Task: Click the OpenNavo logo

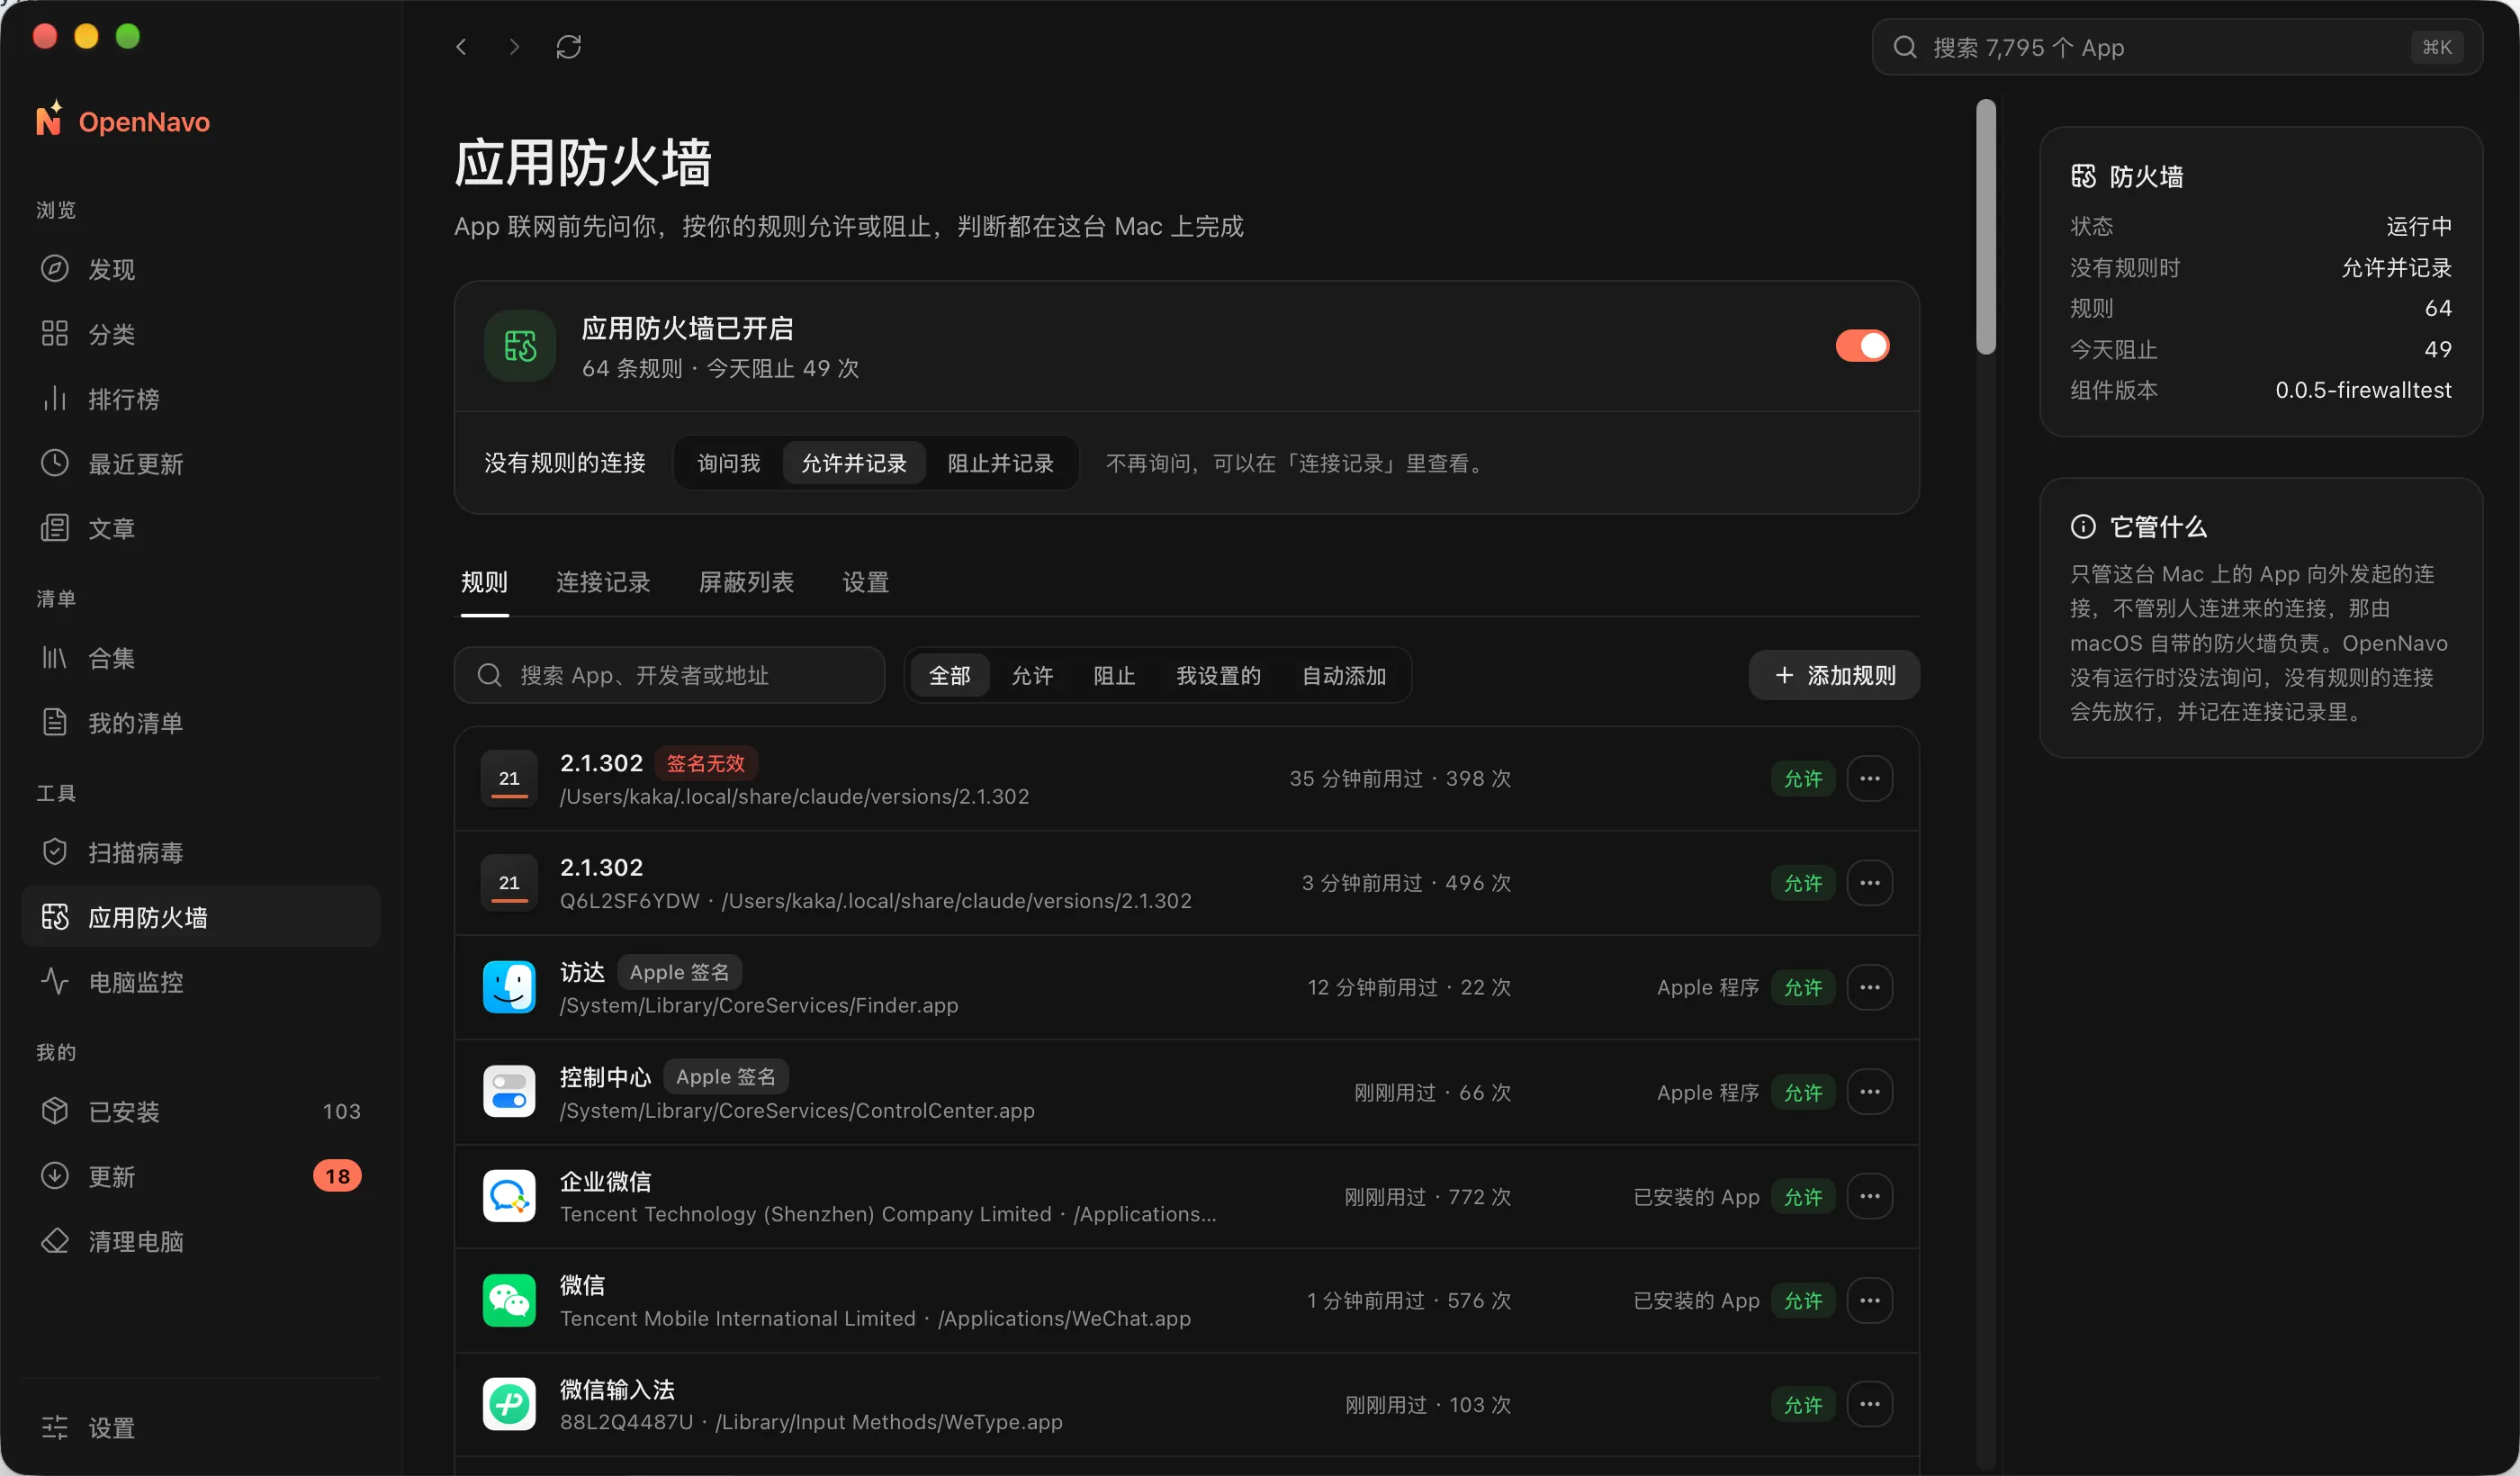Action: pos(123,121)
